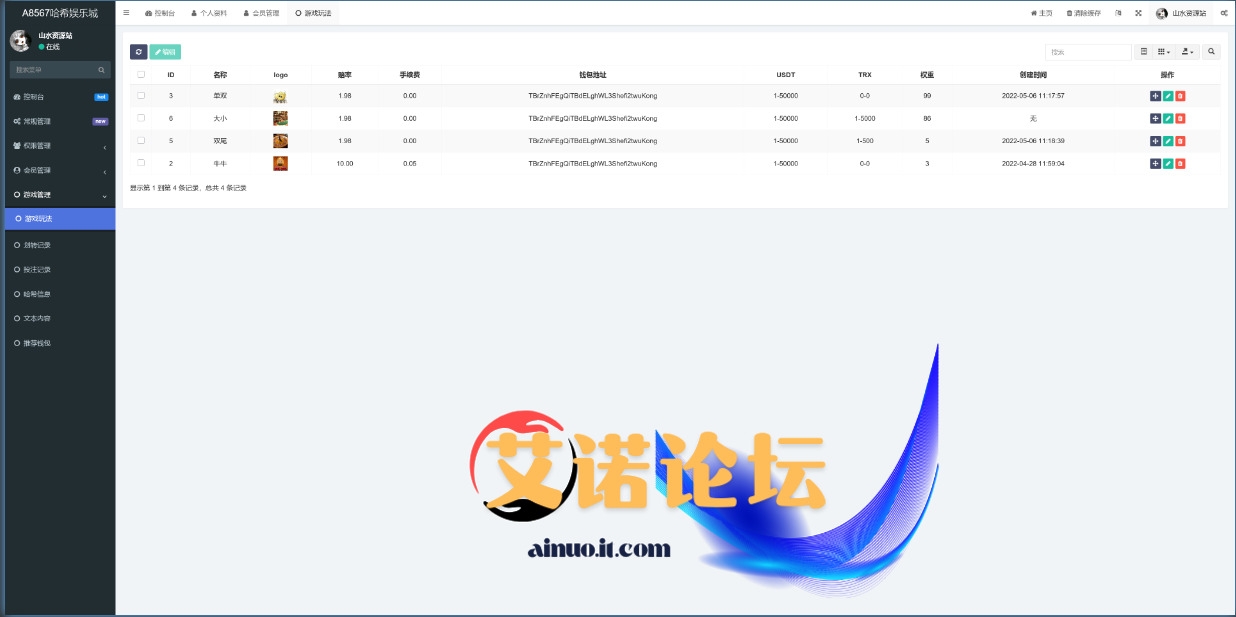The image size is (1236, 617).
Task: Switch to the 个人资料 tab
Action: 209,13
